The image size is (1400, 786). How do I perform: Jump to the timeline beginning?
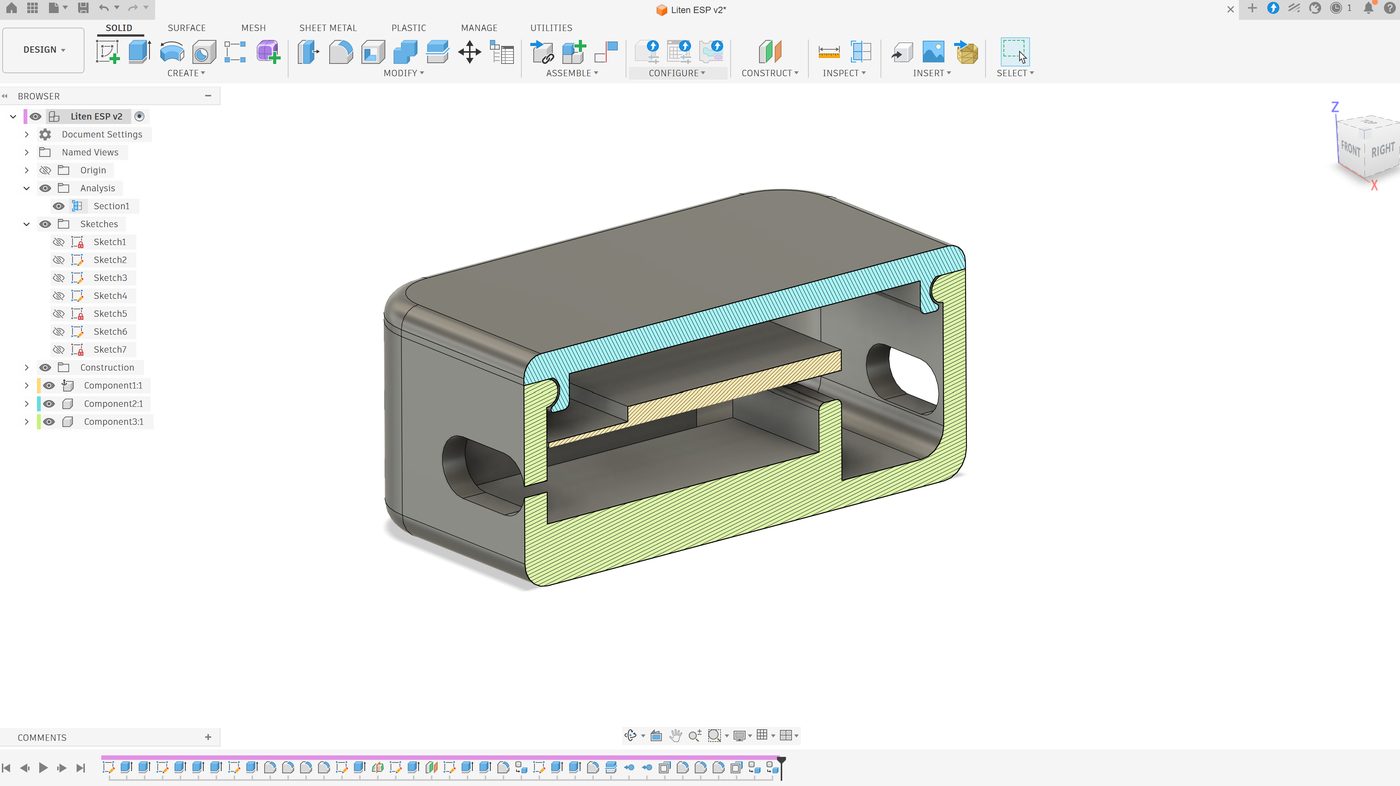tap(6, 768)
